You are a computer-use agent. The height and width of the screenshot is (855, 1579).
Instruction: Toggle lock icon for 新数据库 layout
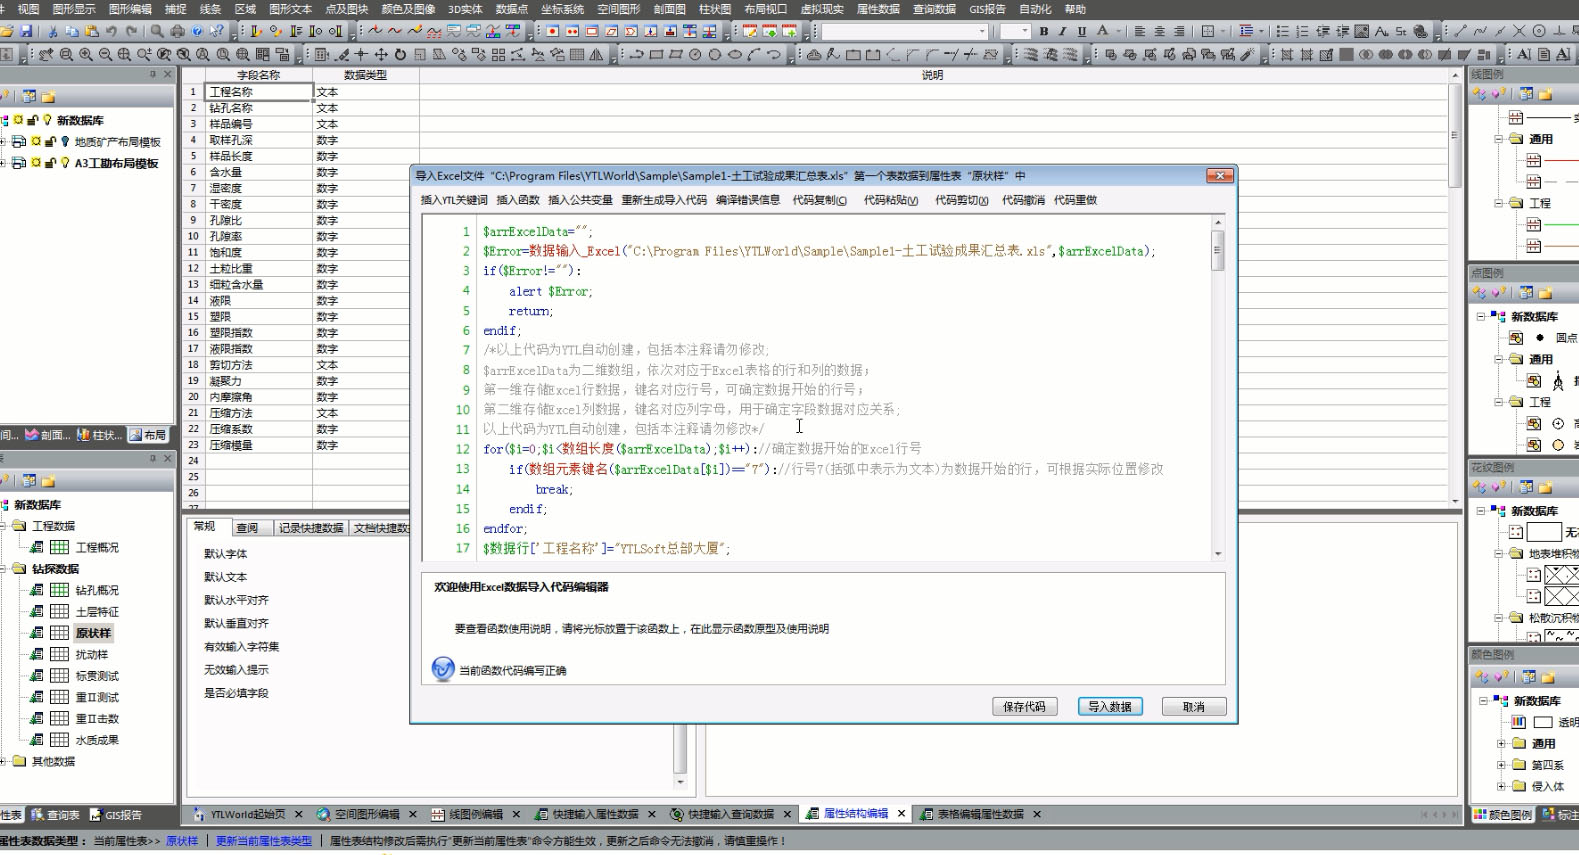tap(32, 120)
